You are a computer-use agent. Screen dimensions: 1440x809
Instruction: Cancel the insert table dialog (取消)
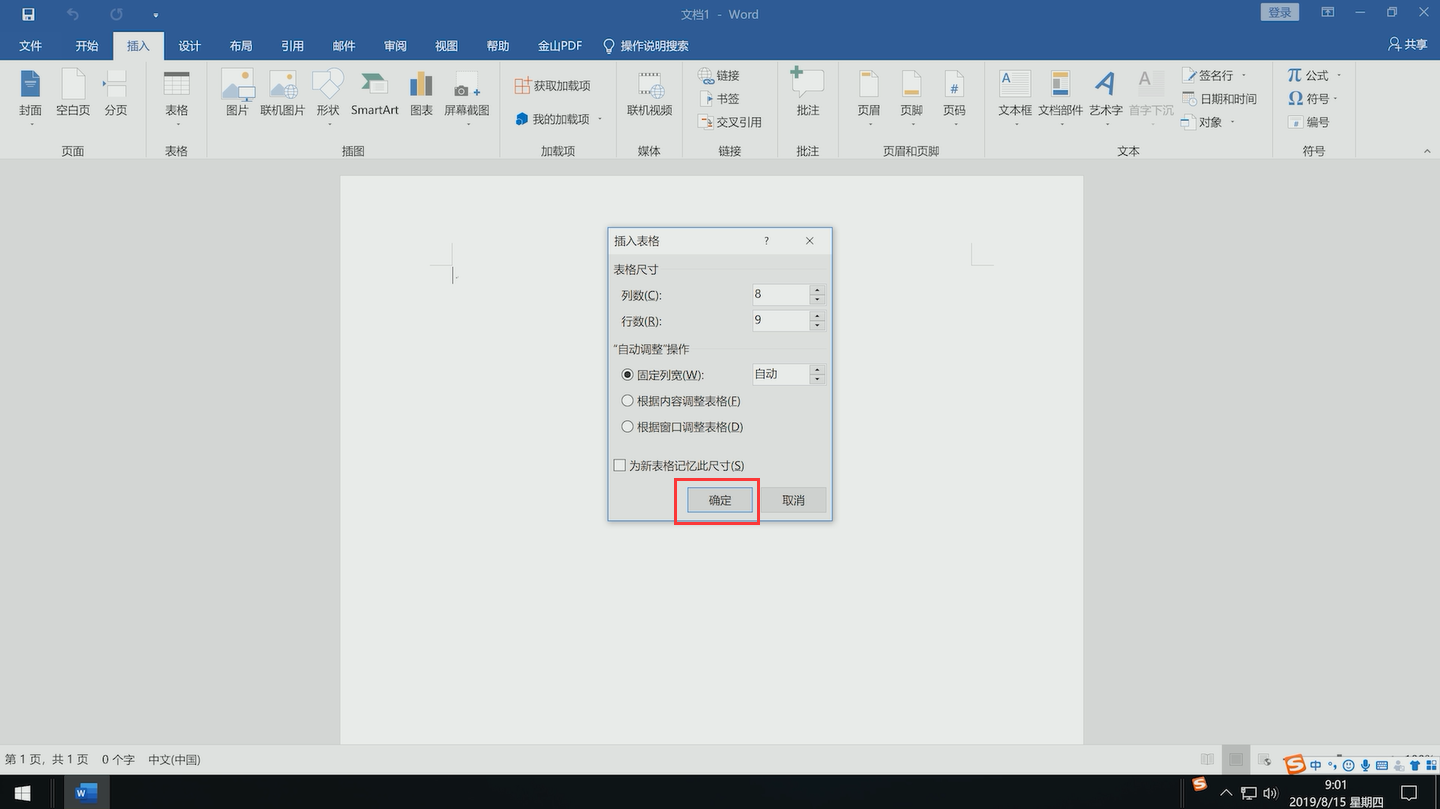(x=793, y=500)
